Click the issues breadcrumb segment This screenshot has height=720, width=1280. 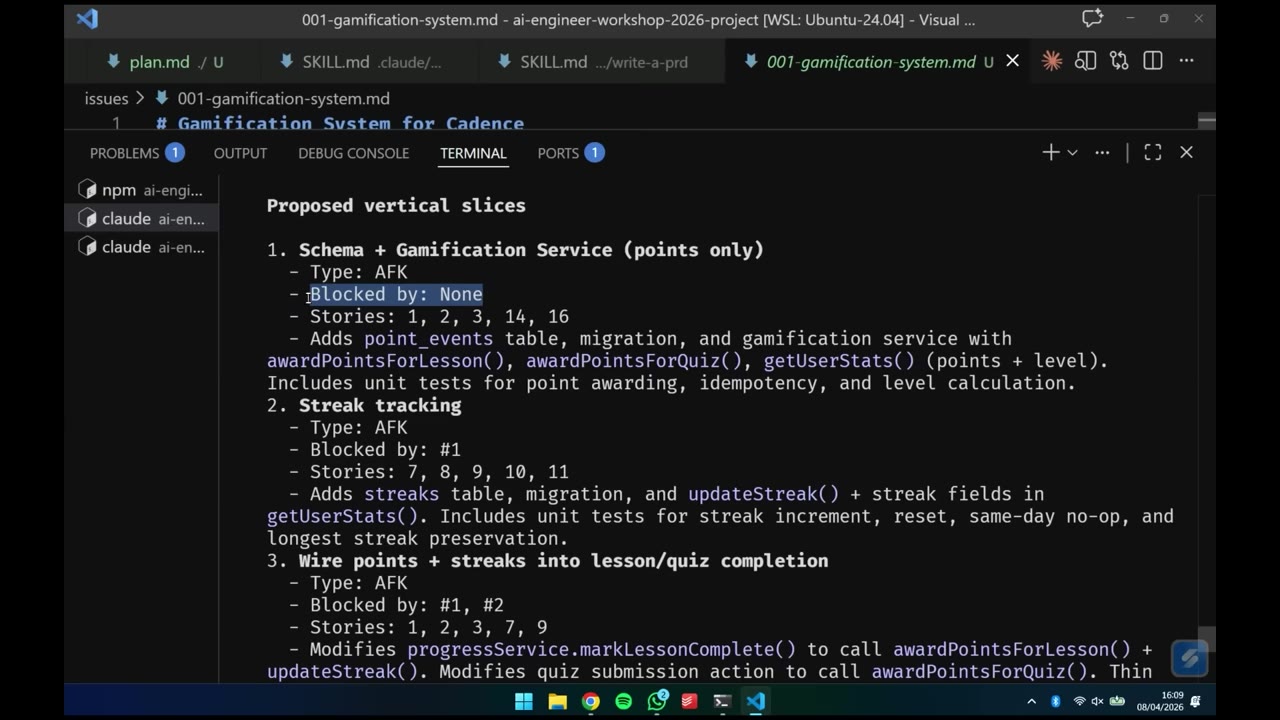(106, 98)
